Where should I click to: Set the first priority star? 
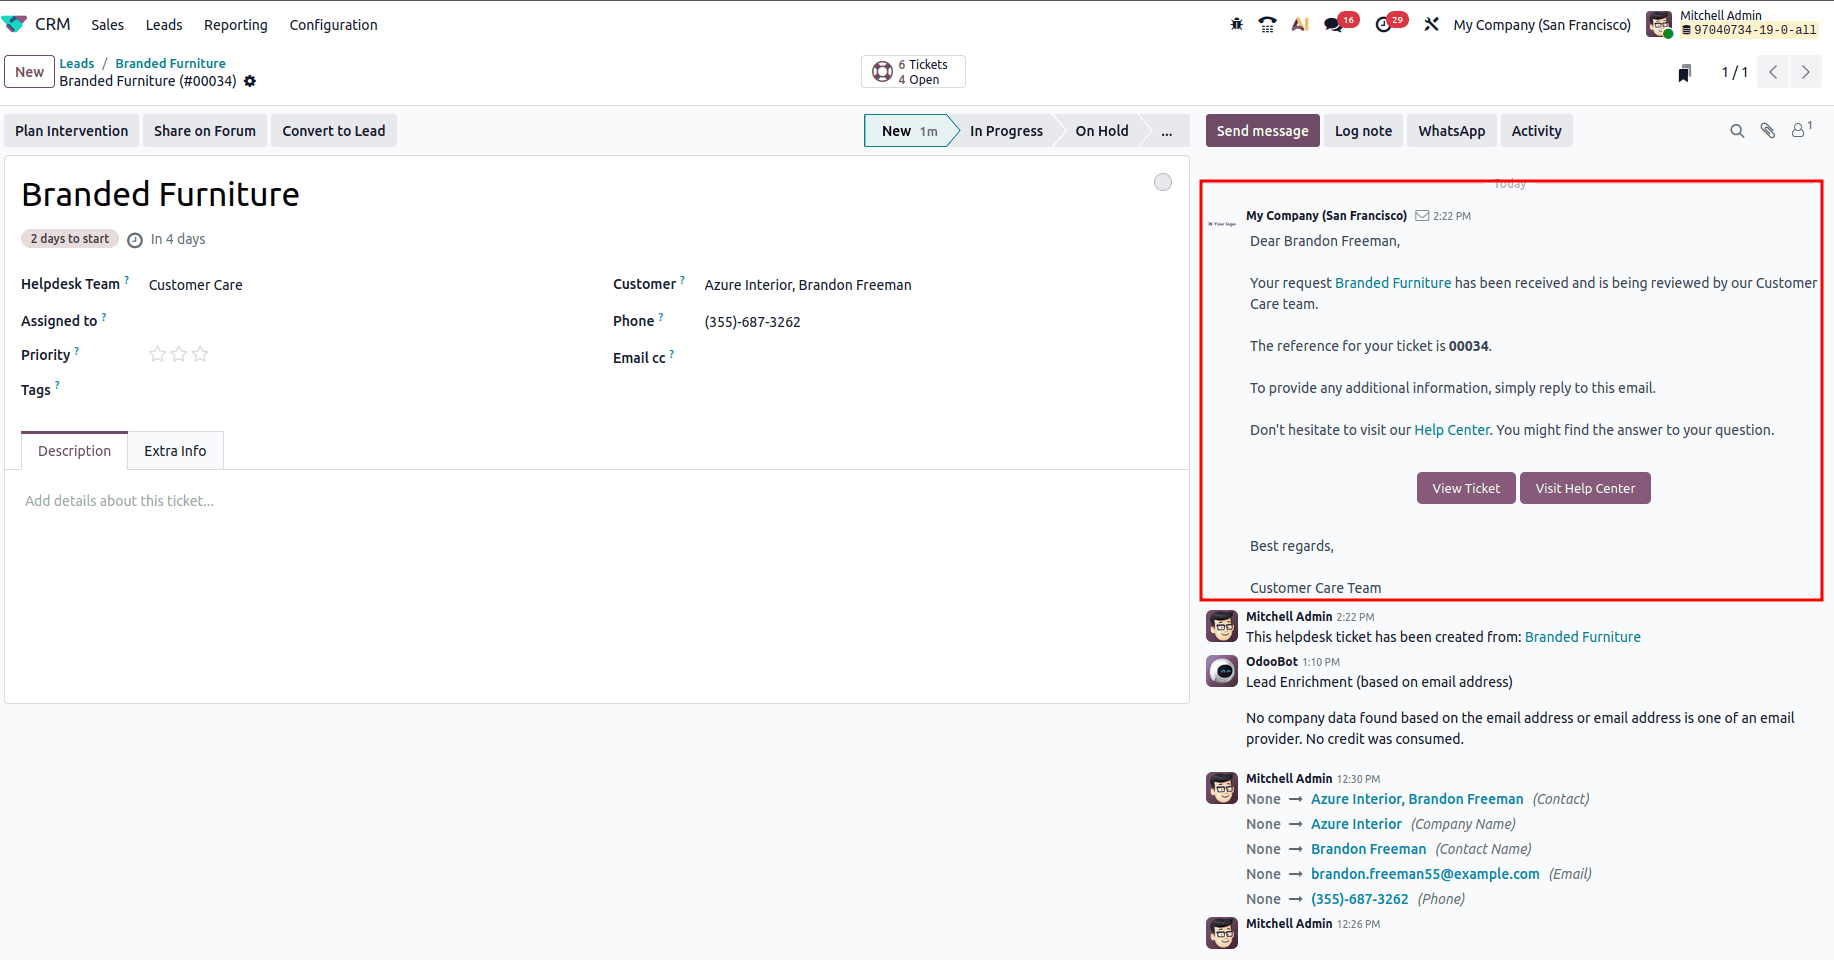(157, 354)
